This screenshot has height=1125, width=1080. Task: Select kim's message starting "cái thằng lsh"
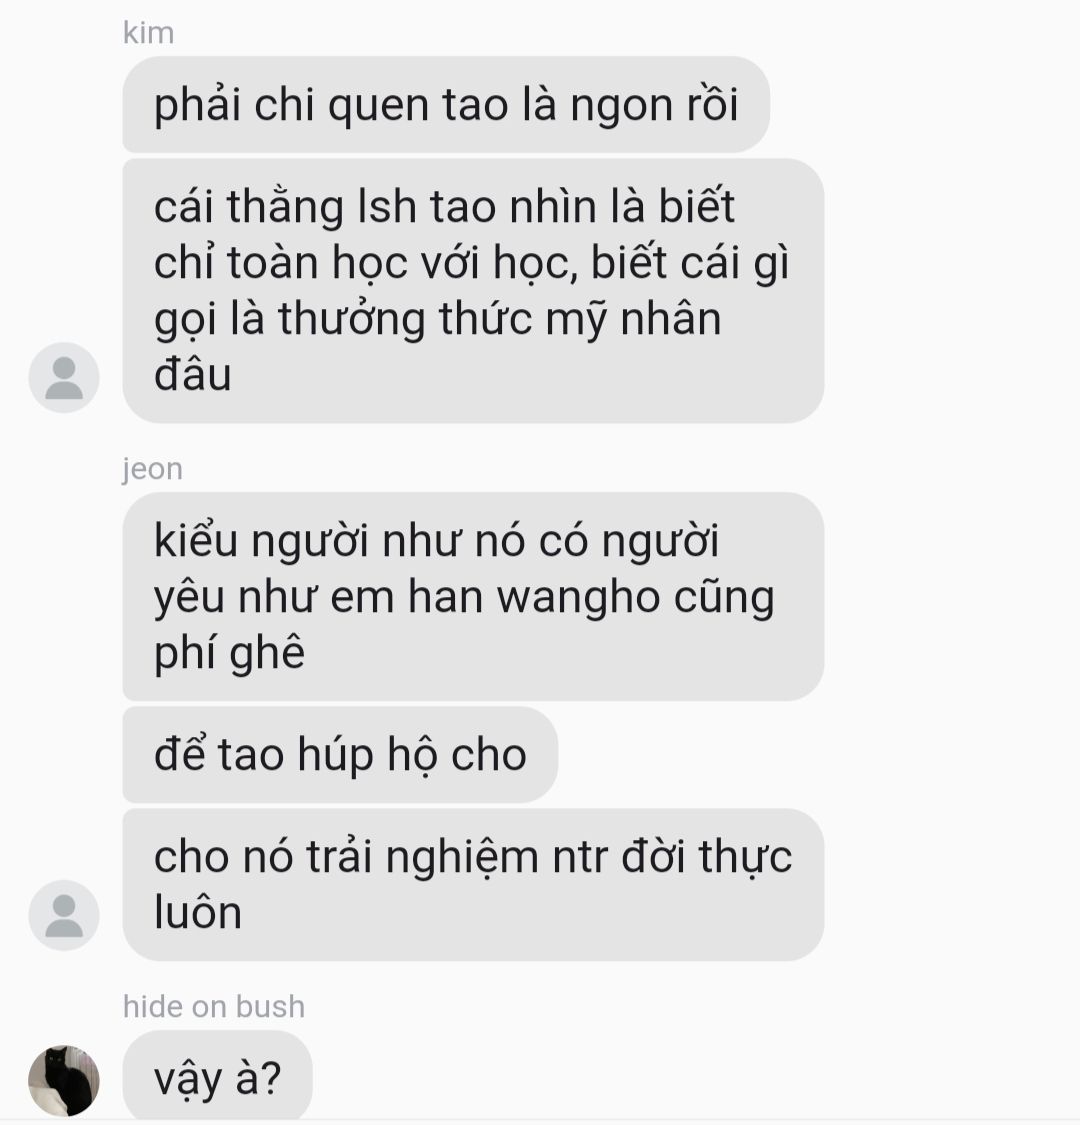pos(473,291)
